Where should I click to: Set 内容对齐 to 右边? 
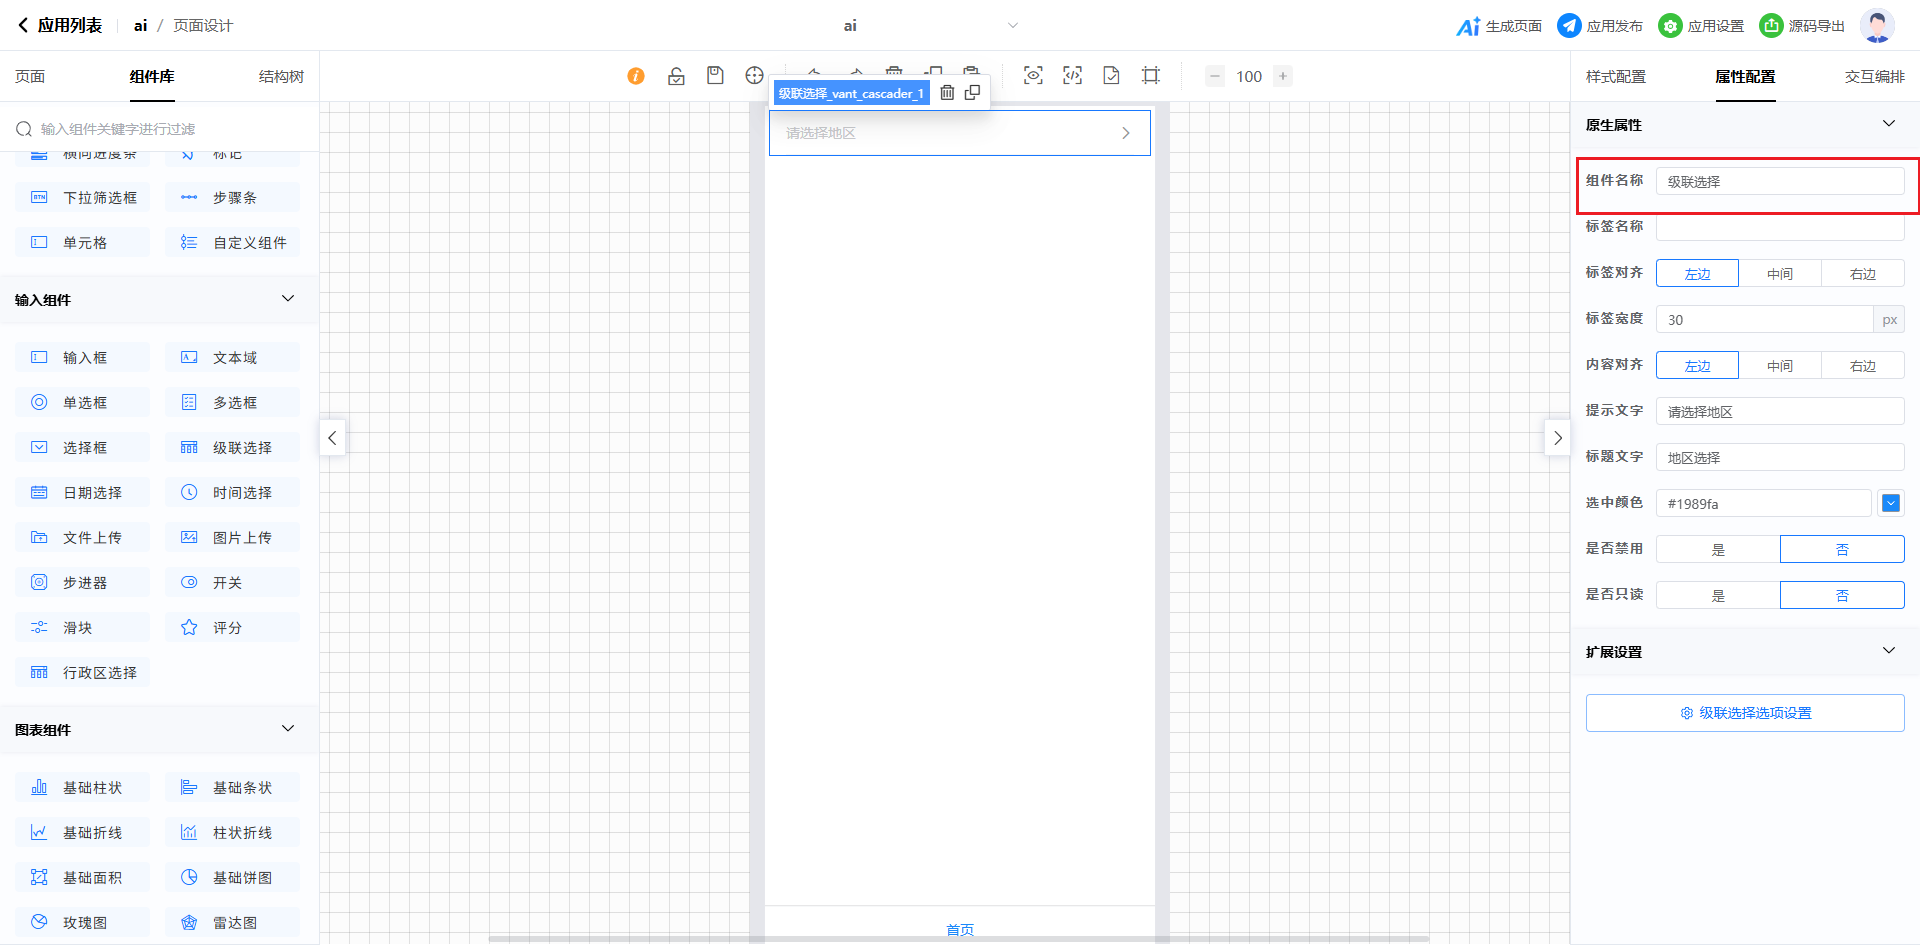coord(1862,365)
